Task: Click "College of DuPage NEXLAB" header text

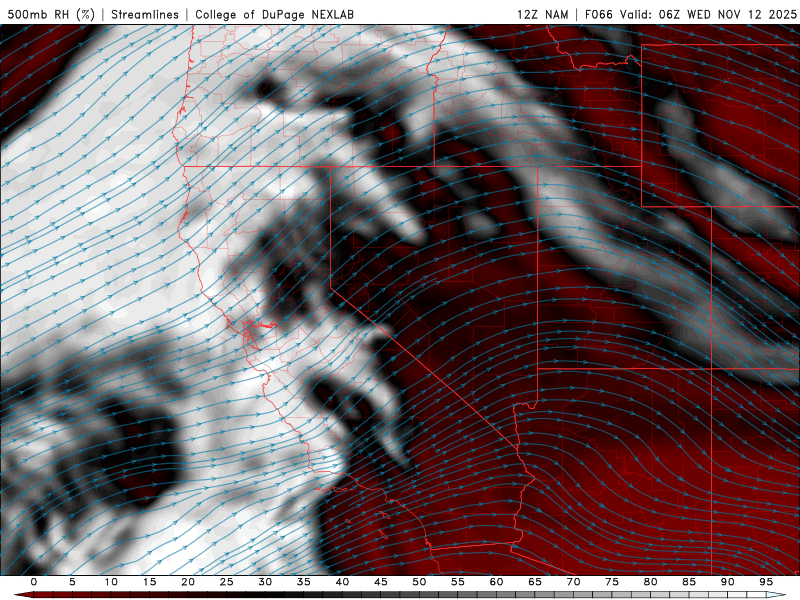Action: click(x=274, y=14)
